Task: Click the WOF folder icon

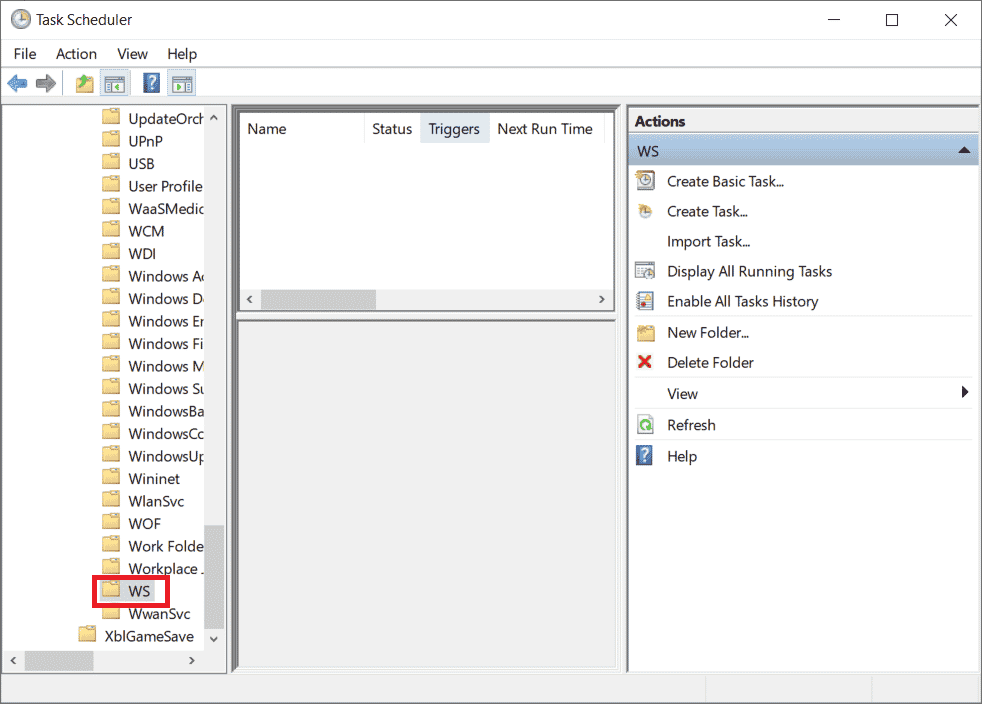Action: click(x=111, y=522)
